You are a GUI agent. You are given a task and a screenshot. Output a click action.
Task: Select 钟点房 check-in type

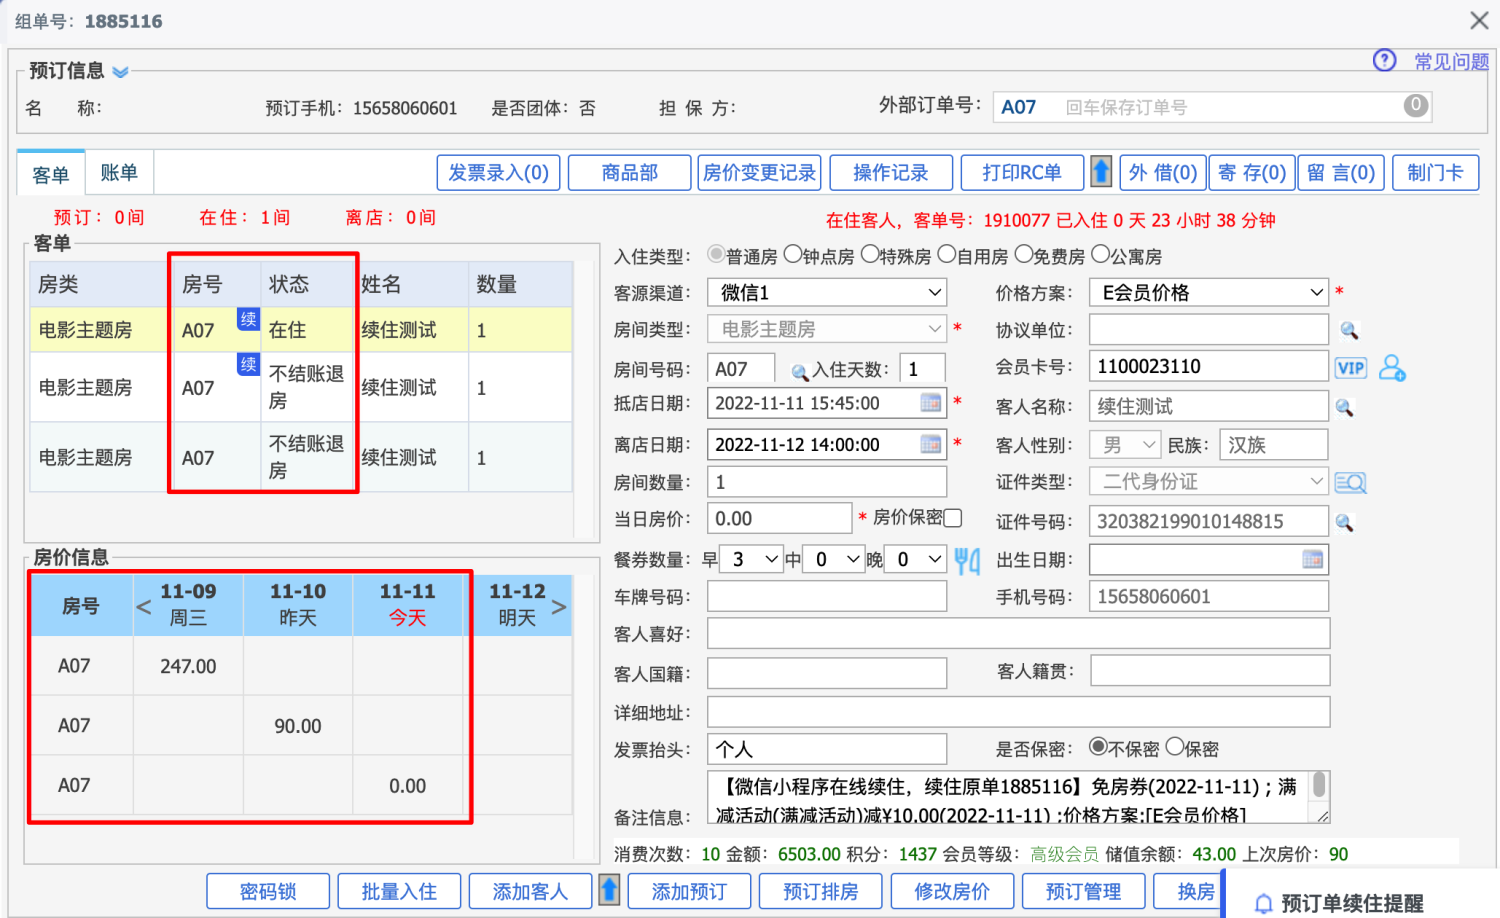tap(793, 254)
